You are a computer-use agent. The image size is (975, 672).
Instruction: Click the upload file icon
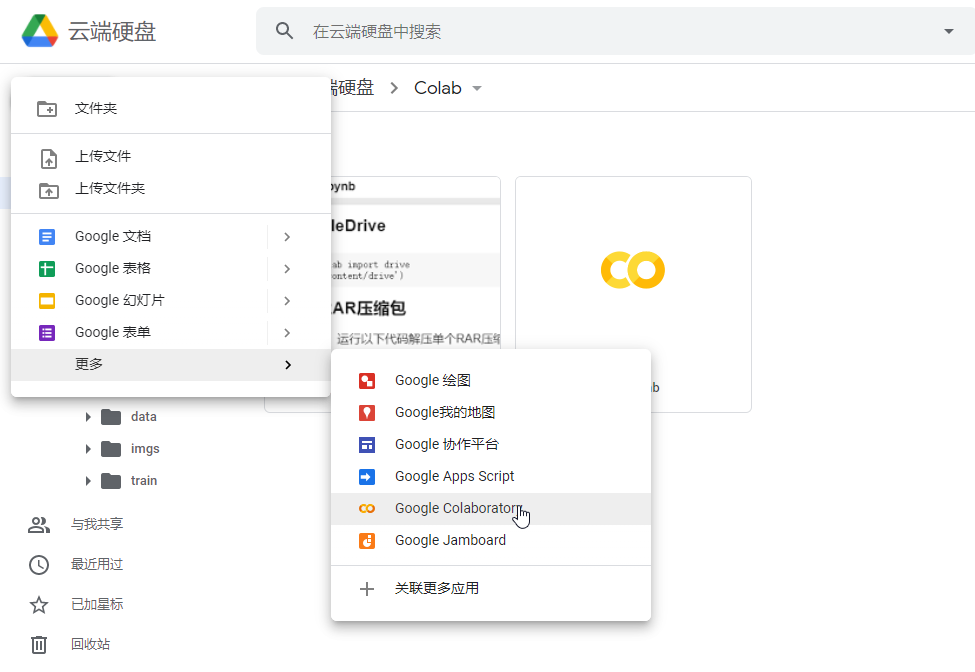(x=49, y=158)
